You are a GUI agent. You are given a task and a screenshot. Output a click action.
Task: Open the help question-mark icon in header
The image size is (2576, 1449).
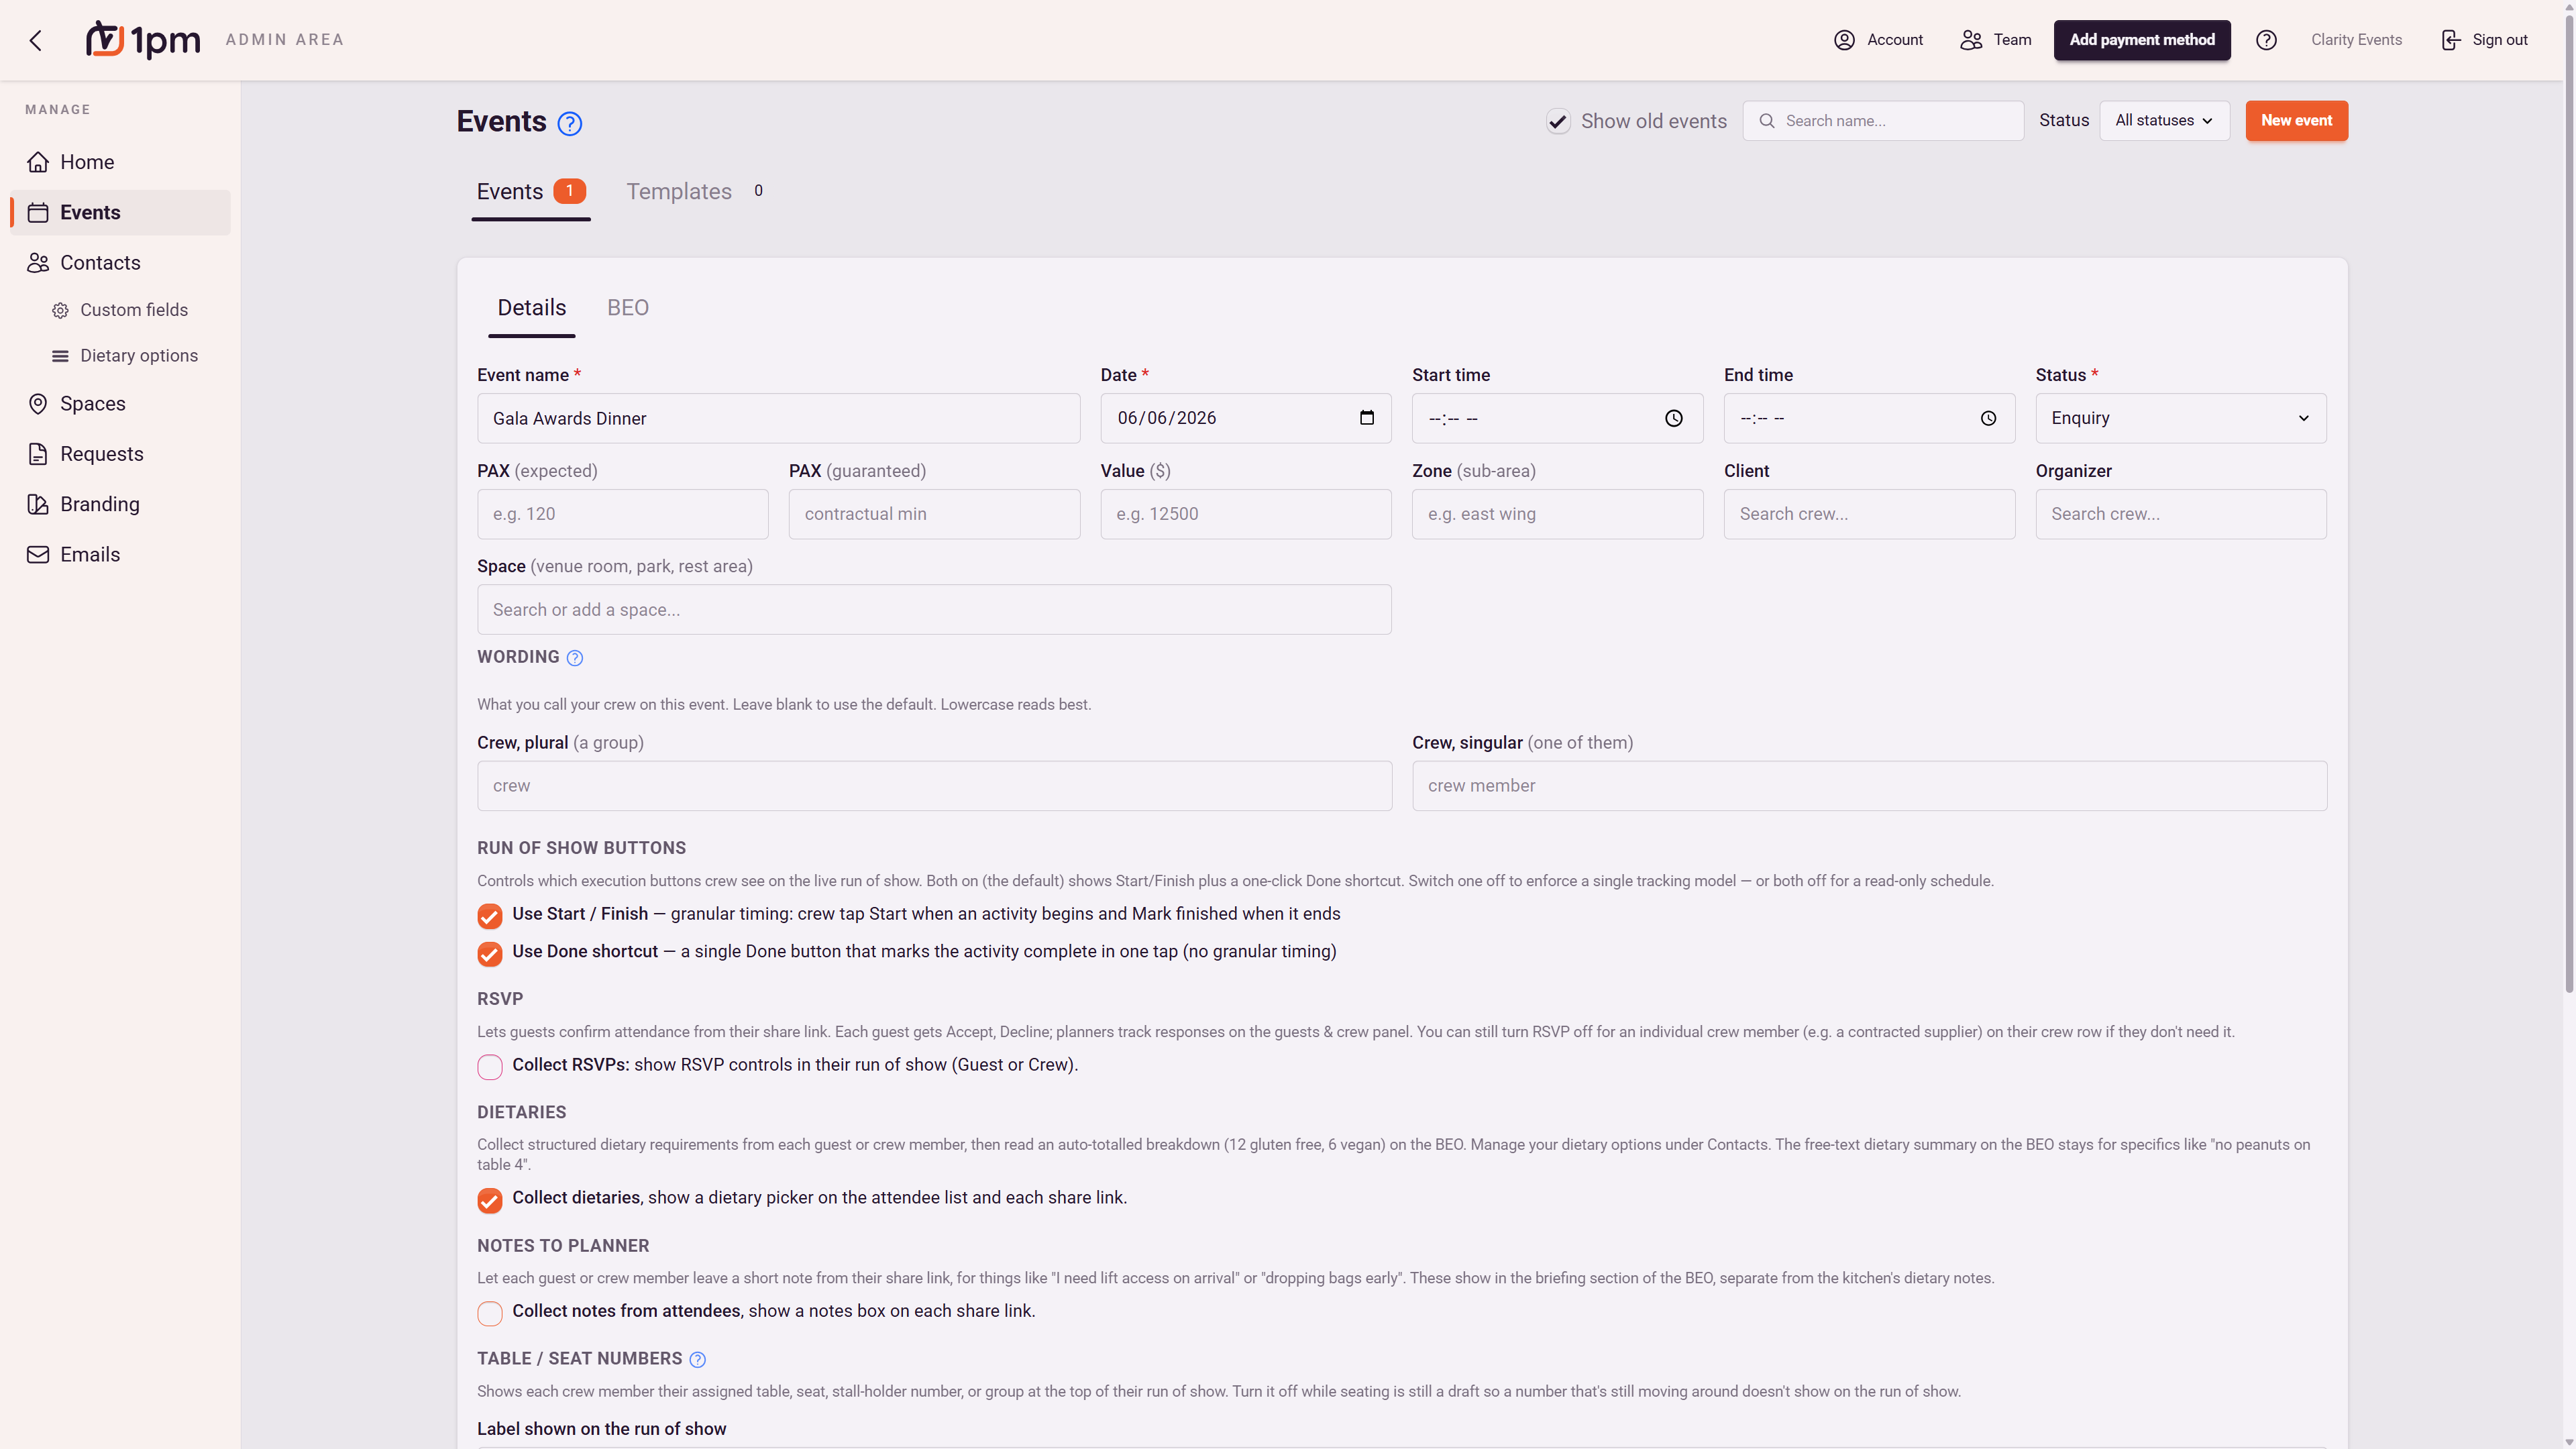click(x=2266, y=40)
